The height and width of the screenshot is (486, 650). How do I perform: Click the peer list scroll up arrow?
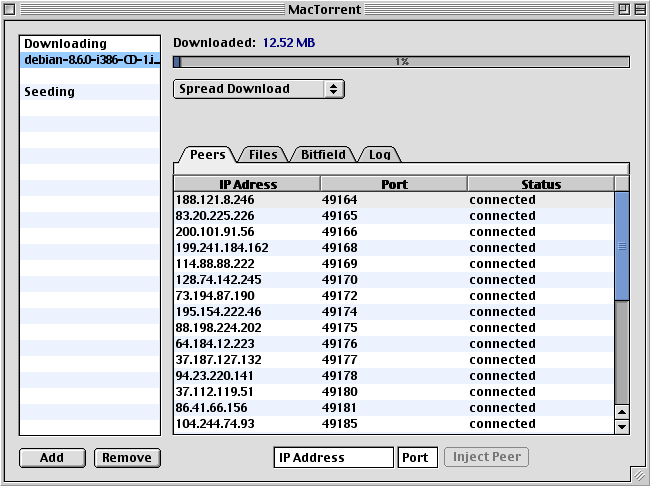tap(622, 412)
